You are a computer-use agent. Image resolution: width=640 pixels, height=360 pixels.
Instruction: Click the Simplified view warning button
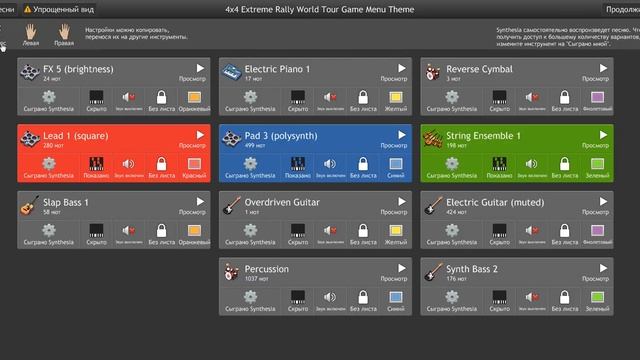pos(59,9)
